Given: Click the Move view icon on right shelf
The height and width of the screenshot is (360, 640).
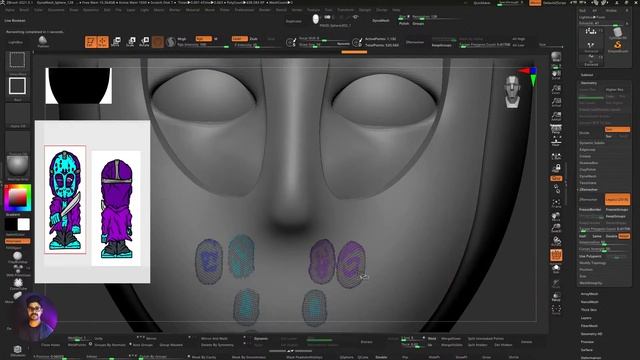Looking at the screenshot, I should 556,216.
